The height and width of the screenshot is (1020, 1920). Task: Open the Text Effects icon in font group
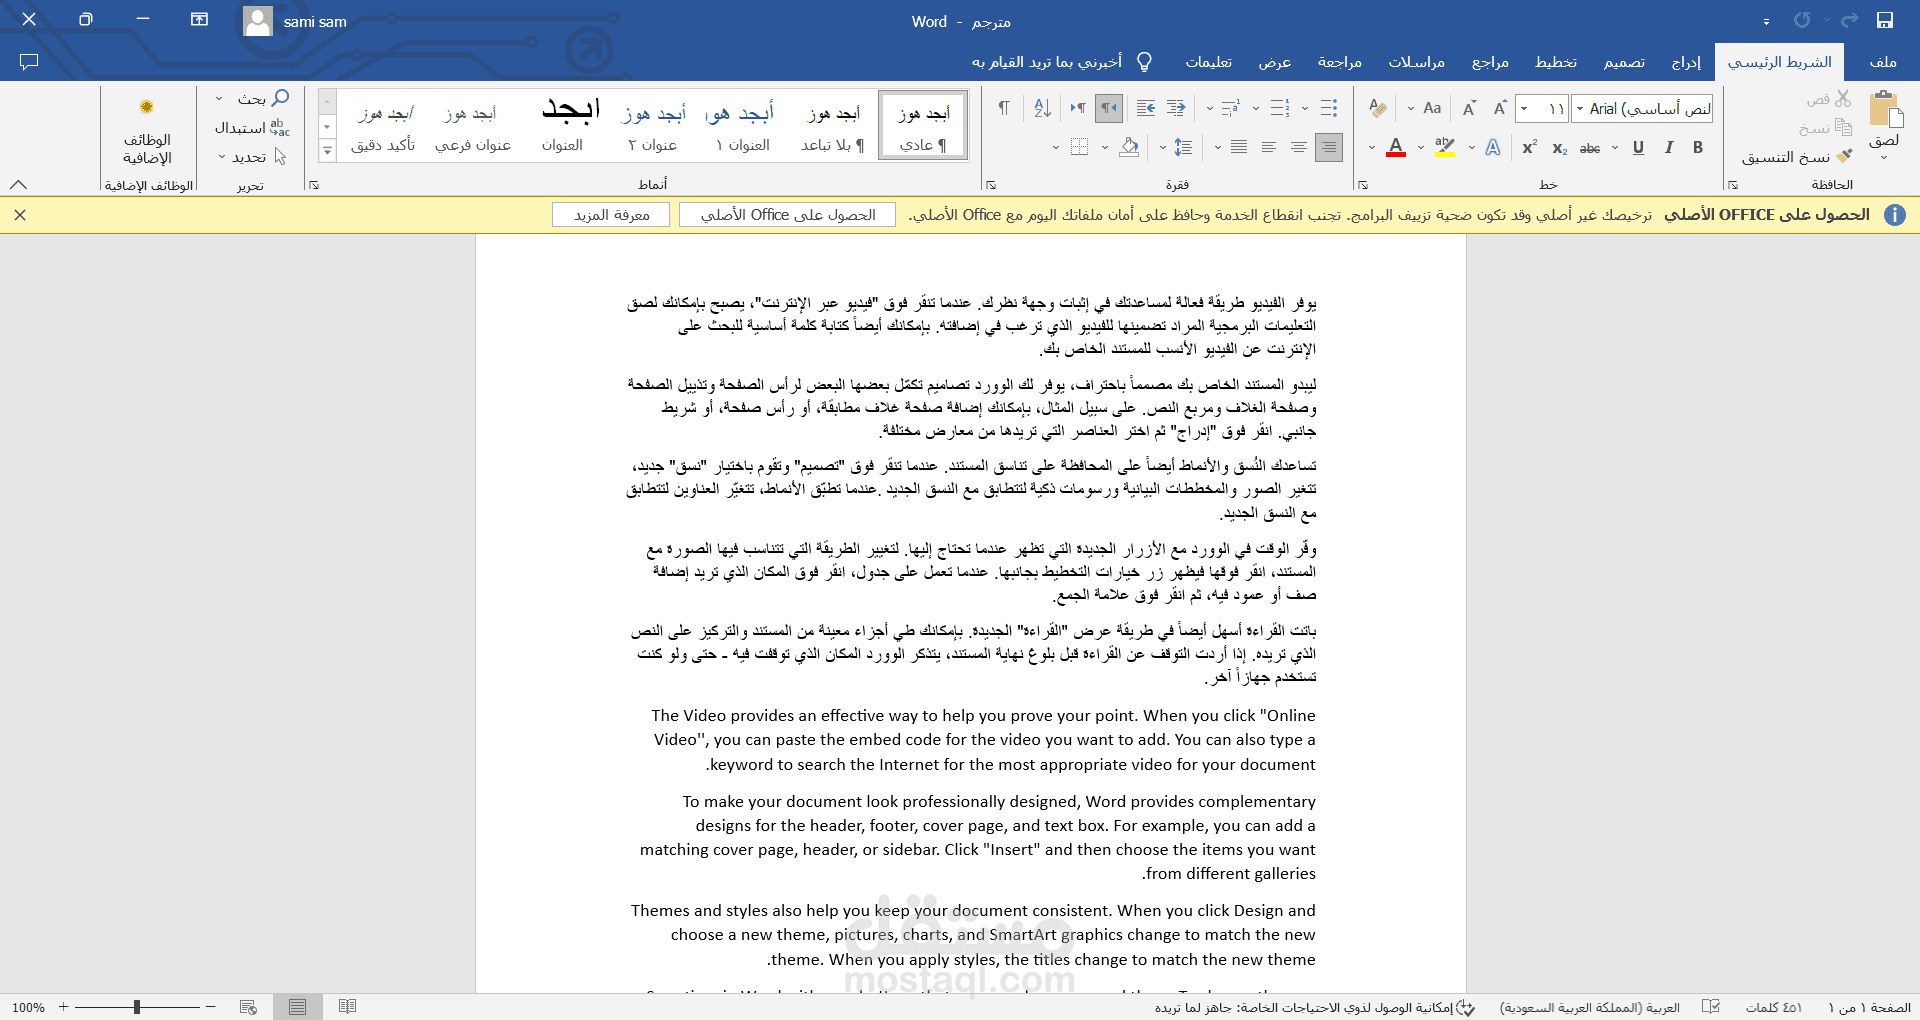(1492, 148)
